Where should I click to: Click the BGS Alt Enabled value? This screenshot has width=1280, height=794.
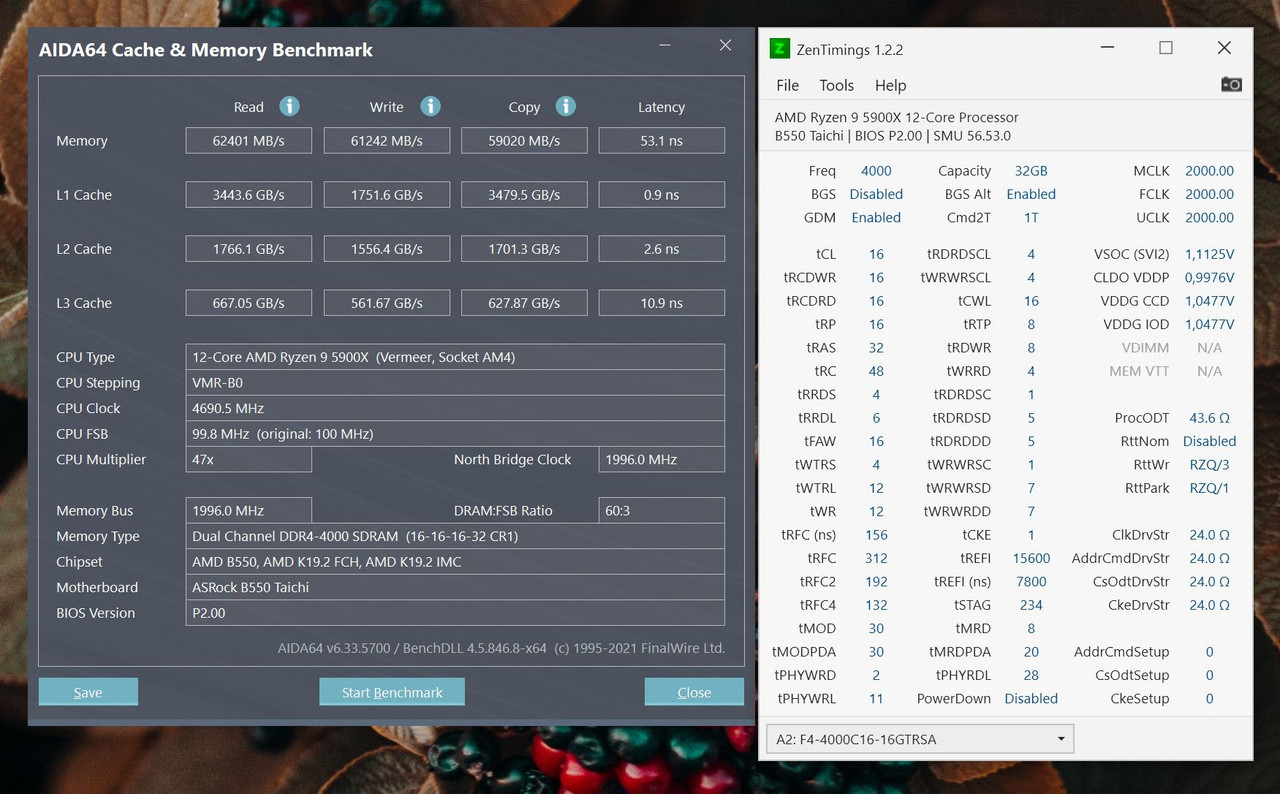tap(1031, 194)
